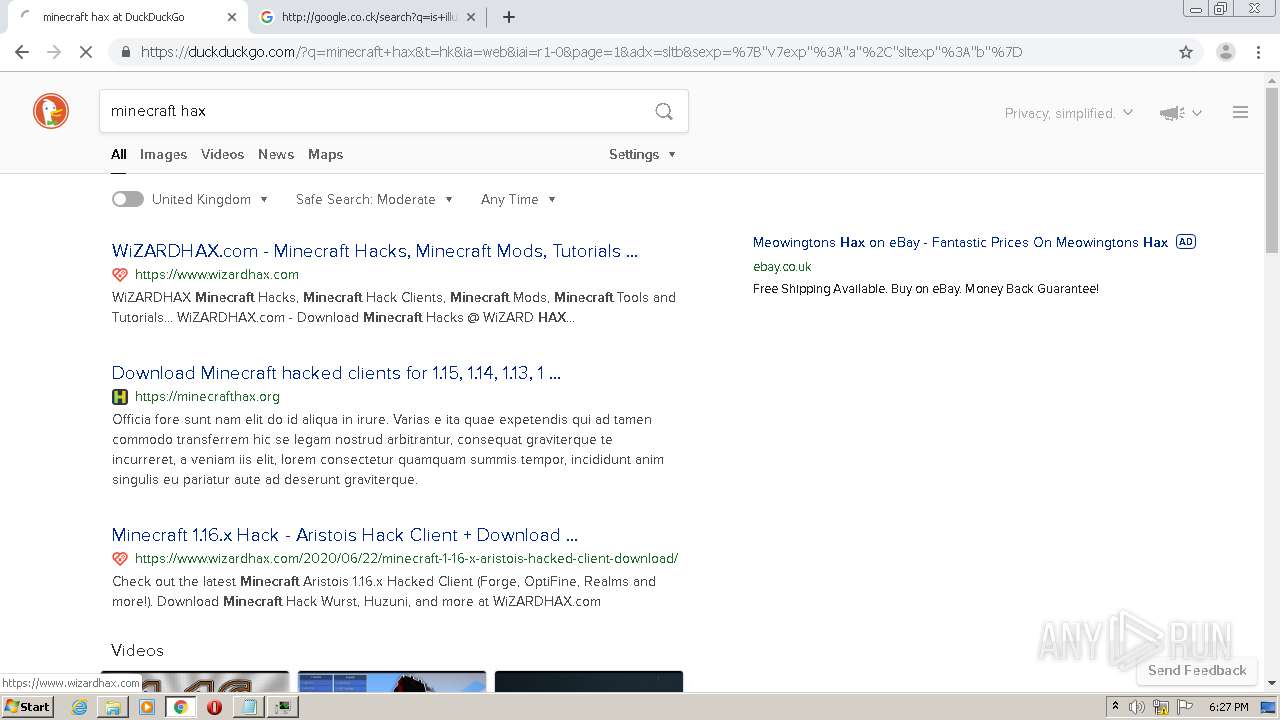The width and height of the screenshot is (1280, 720).
Task: Click the wizardhax.com favicon of first result
Action: tap(120, 274)
